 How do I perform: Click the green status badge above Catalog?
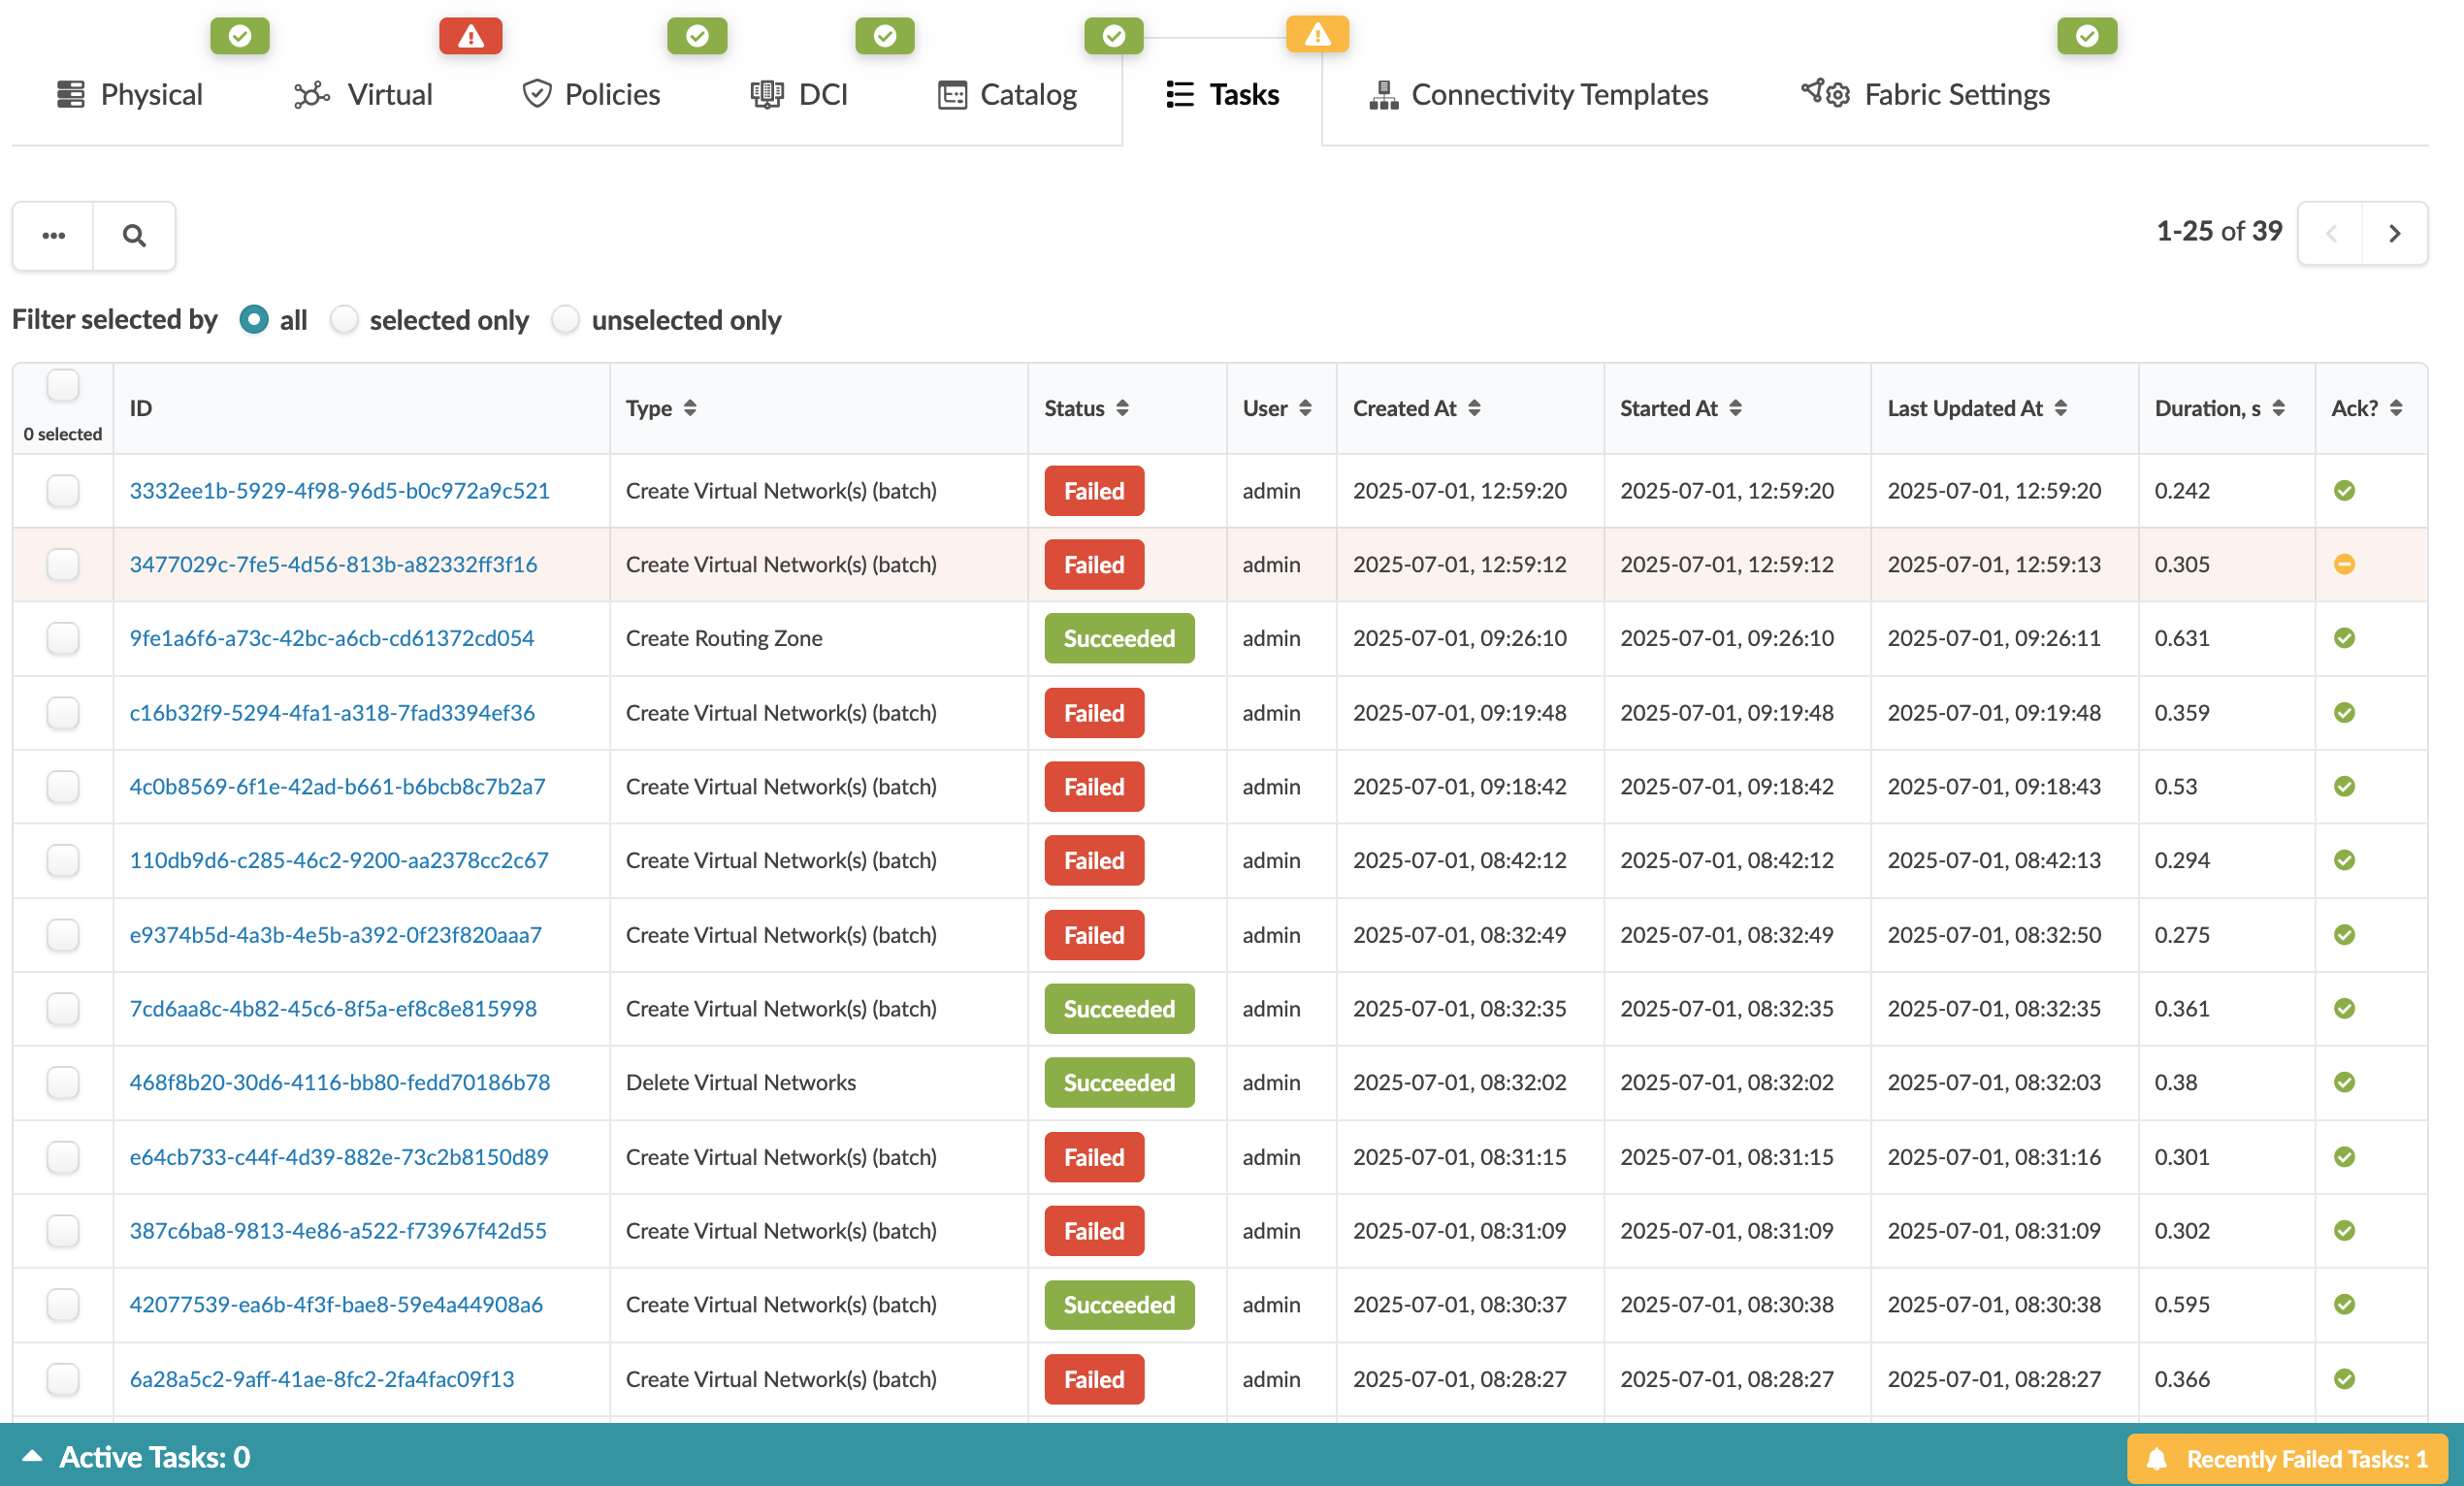click(1113, 36)
